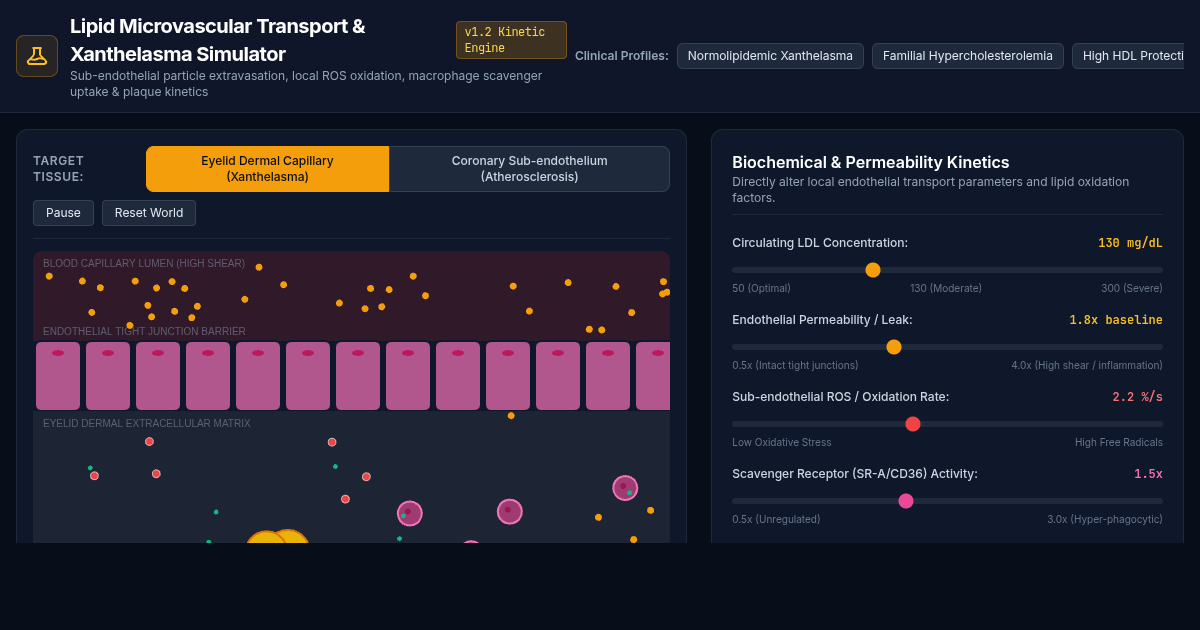
Task: Click the first endothelial cell in the barrier
Action: pyautogui.click(x=58, y=376)
